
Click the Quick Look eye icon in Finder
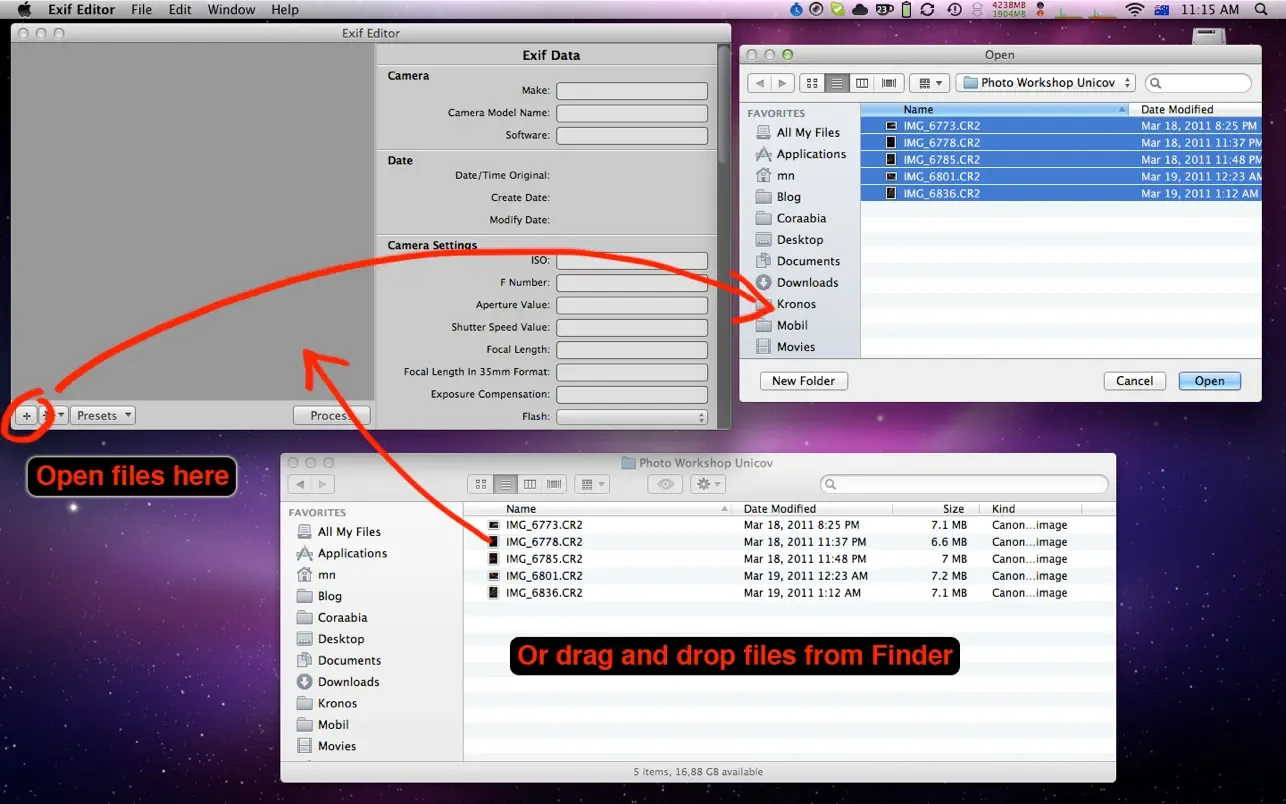663,484
